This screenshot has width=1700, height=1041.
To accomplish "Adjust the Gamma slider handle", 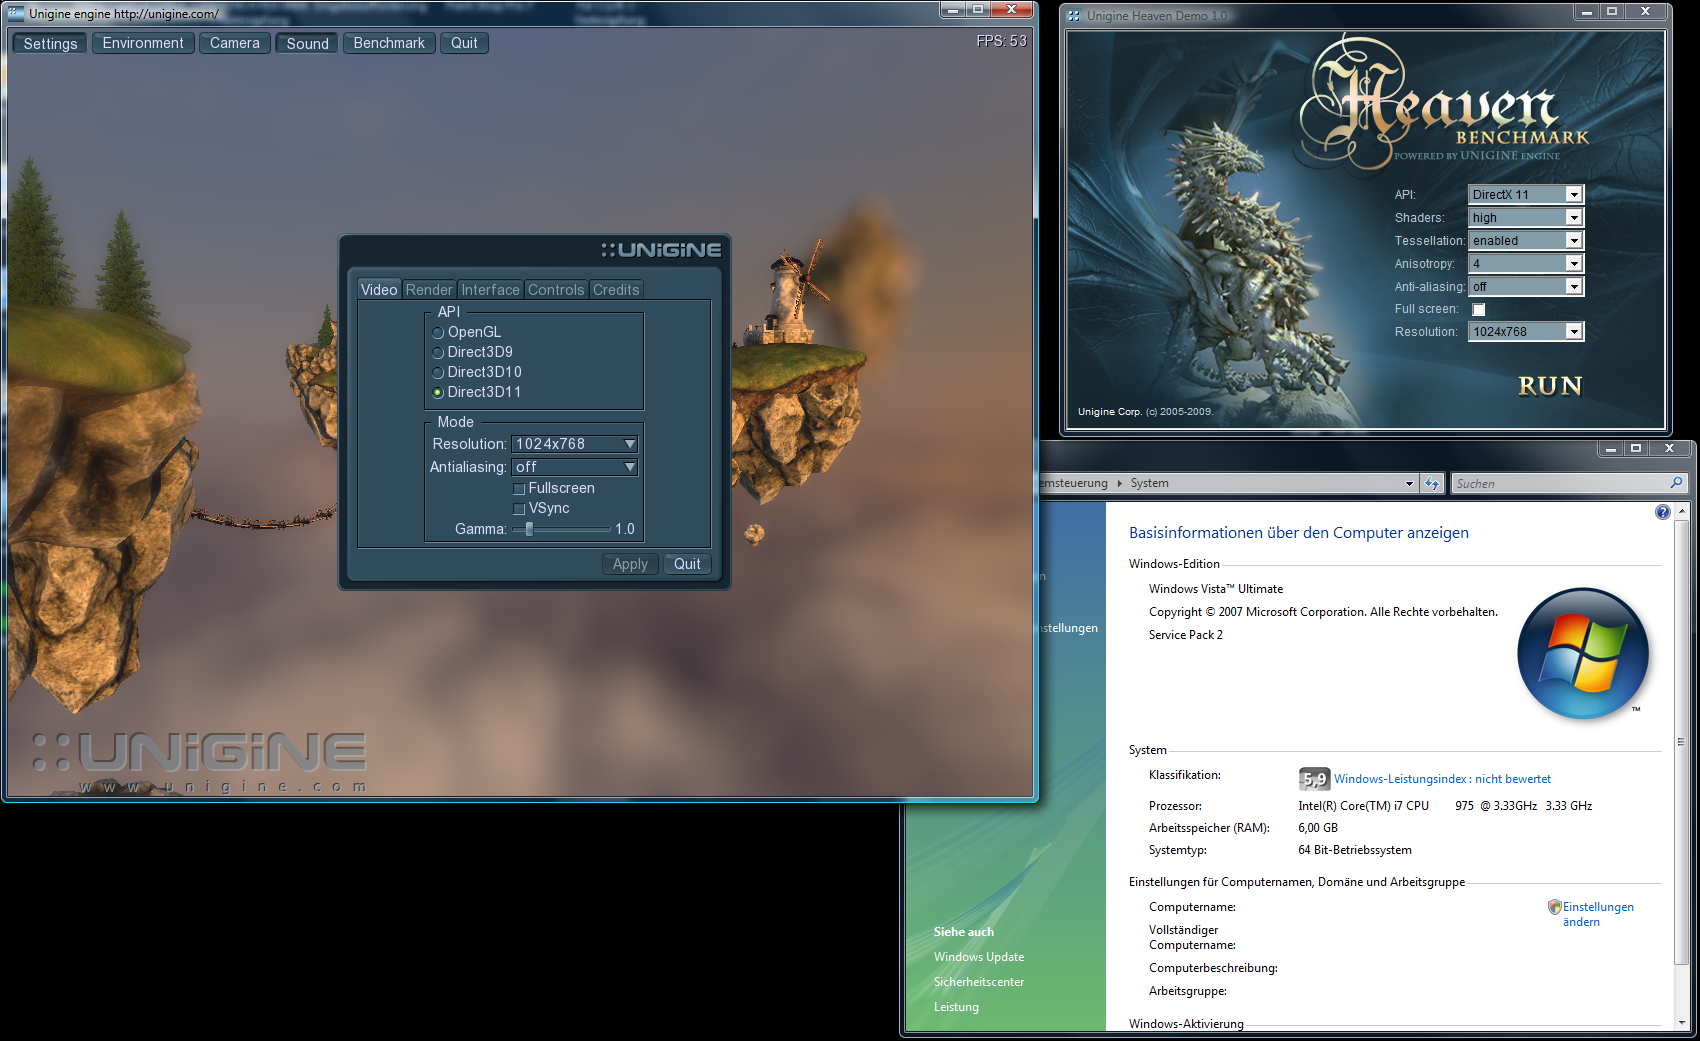I will pyautogui.click(x=529, y=529).
